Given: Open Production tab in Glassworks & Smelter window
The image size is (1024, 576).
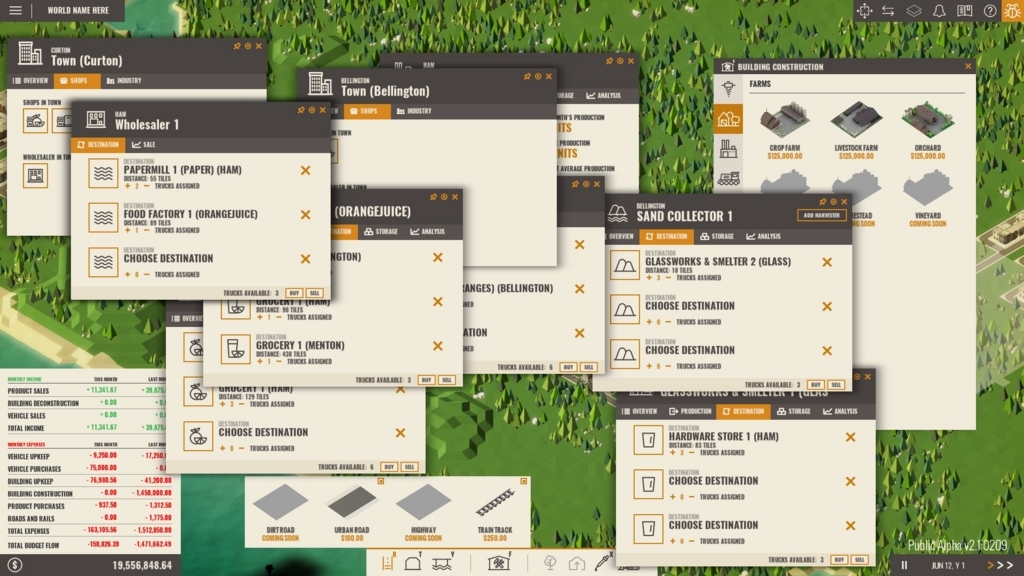Looking at the screenshot, I should click(690, 411).
